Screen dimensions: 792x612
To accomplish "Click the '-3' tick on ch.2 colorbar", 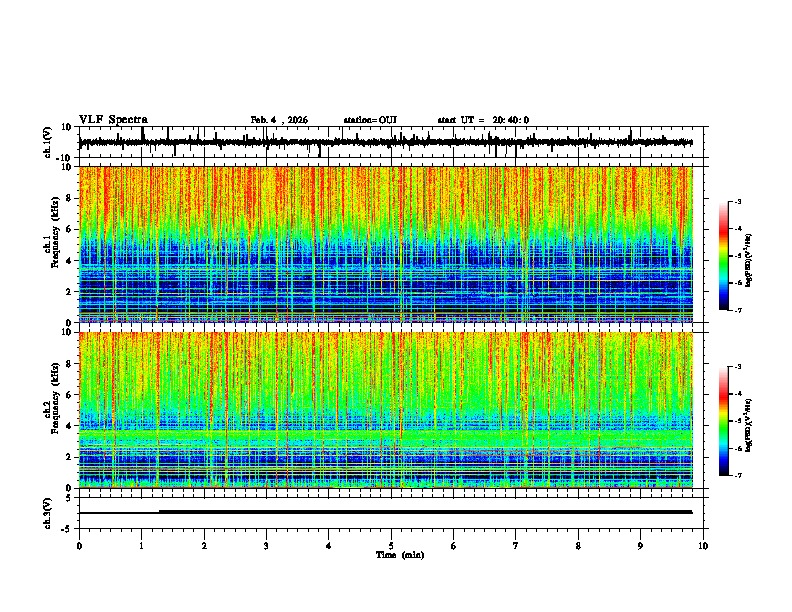I will pos(738,367).
